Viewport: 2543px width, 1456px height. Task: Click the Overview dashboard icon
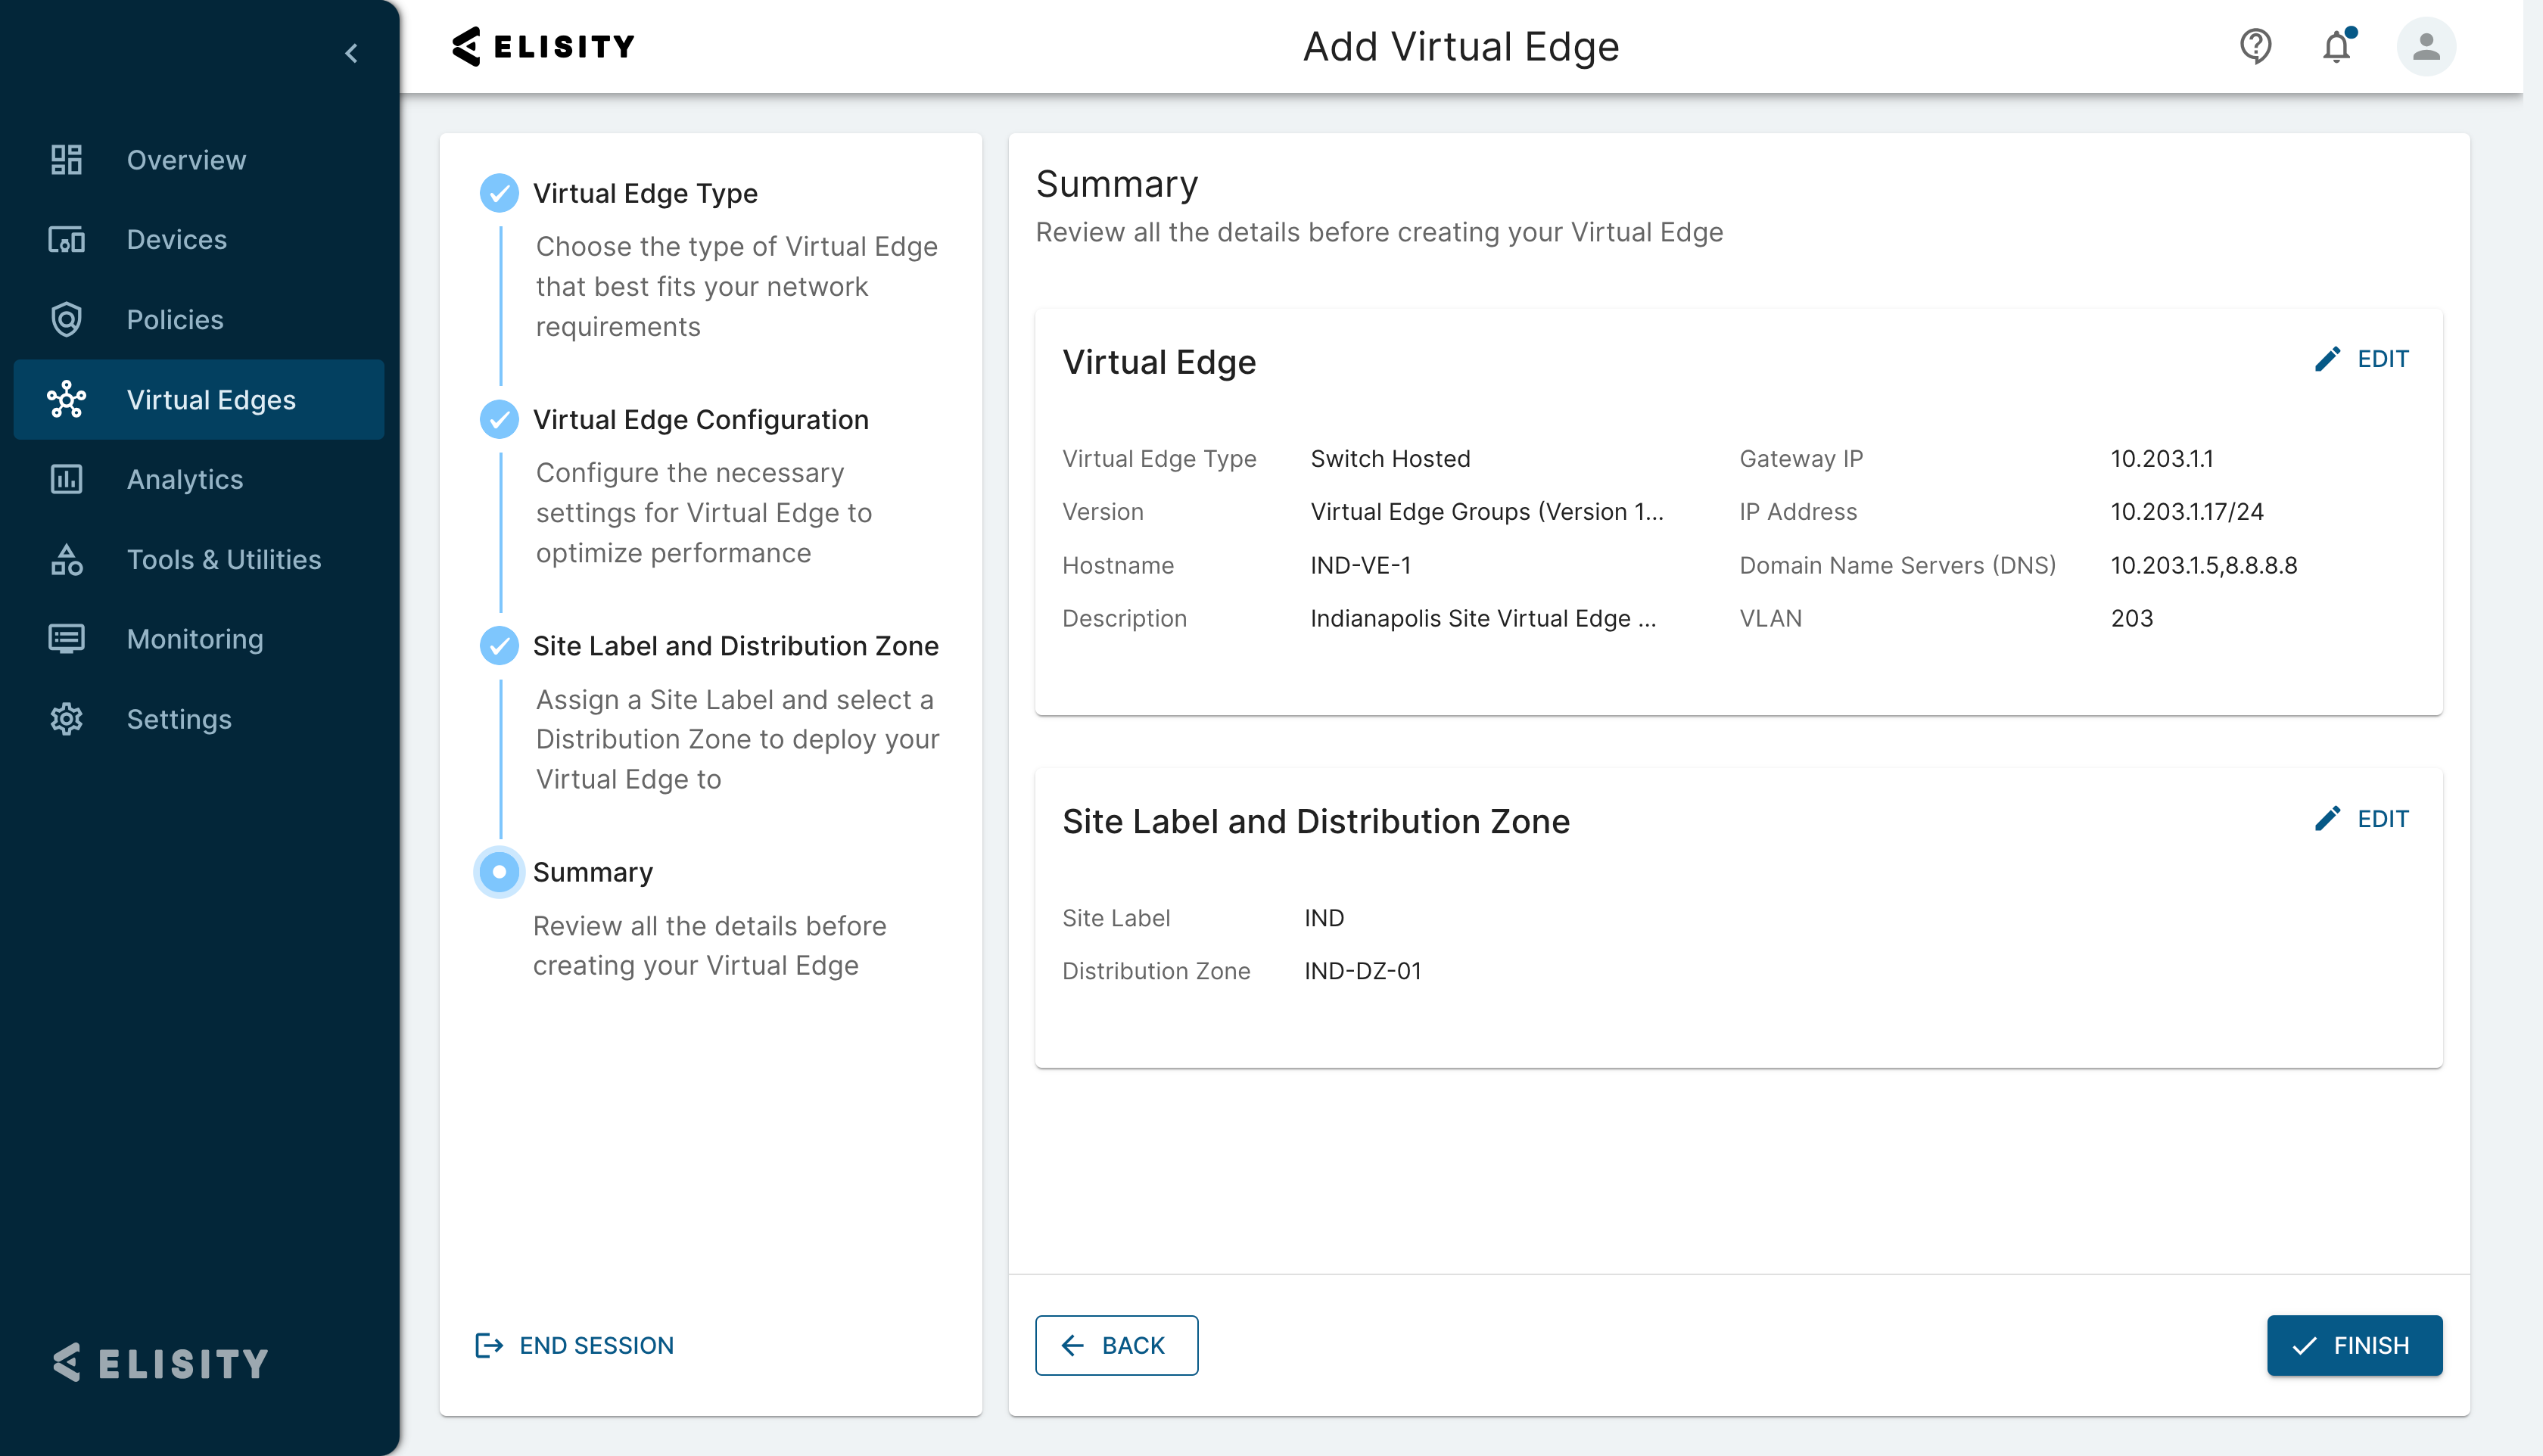click(x=66, y=160)
